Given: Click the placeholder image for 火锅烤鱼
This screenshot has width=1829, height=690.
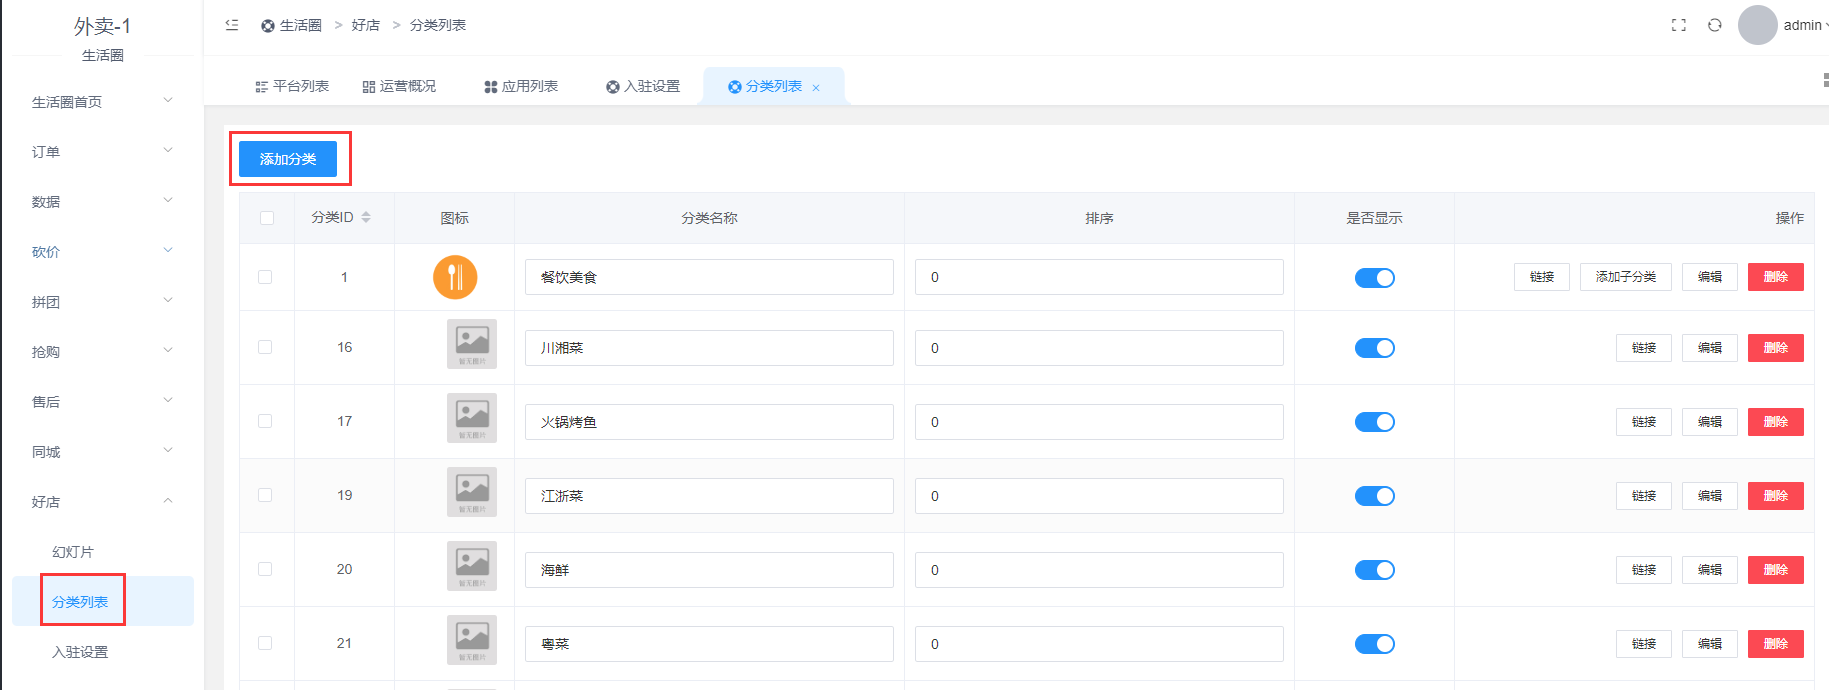Looking at the screenshot, I should (x=472, y=418).
